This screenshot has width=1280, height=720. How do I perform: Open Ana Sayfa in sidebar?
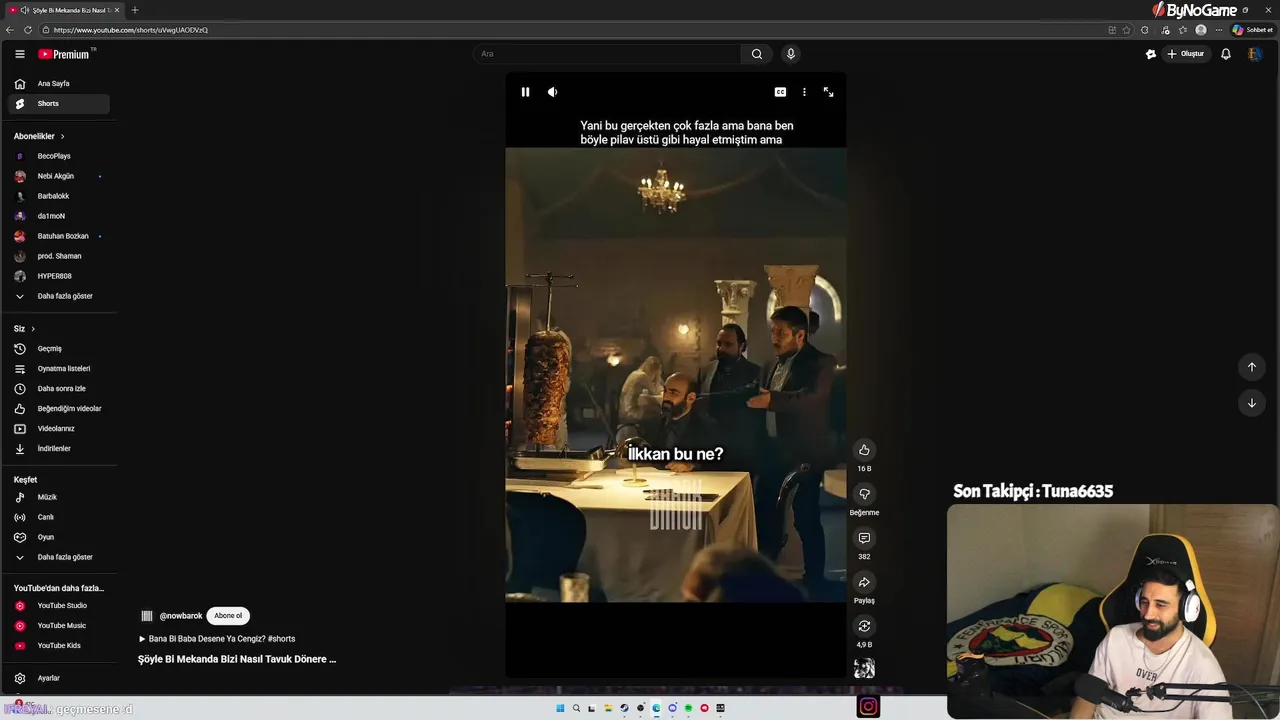point(59,84)
